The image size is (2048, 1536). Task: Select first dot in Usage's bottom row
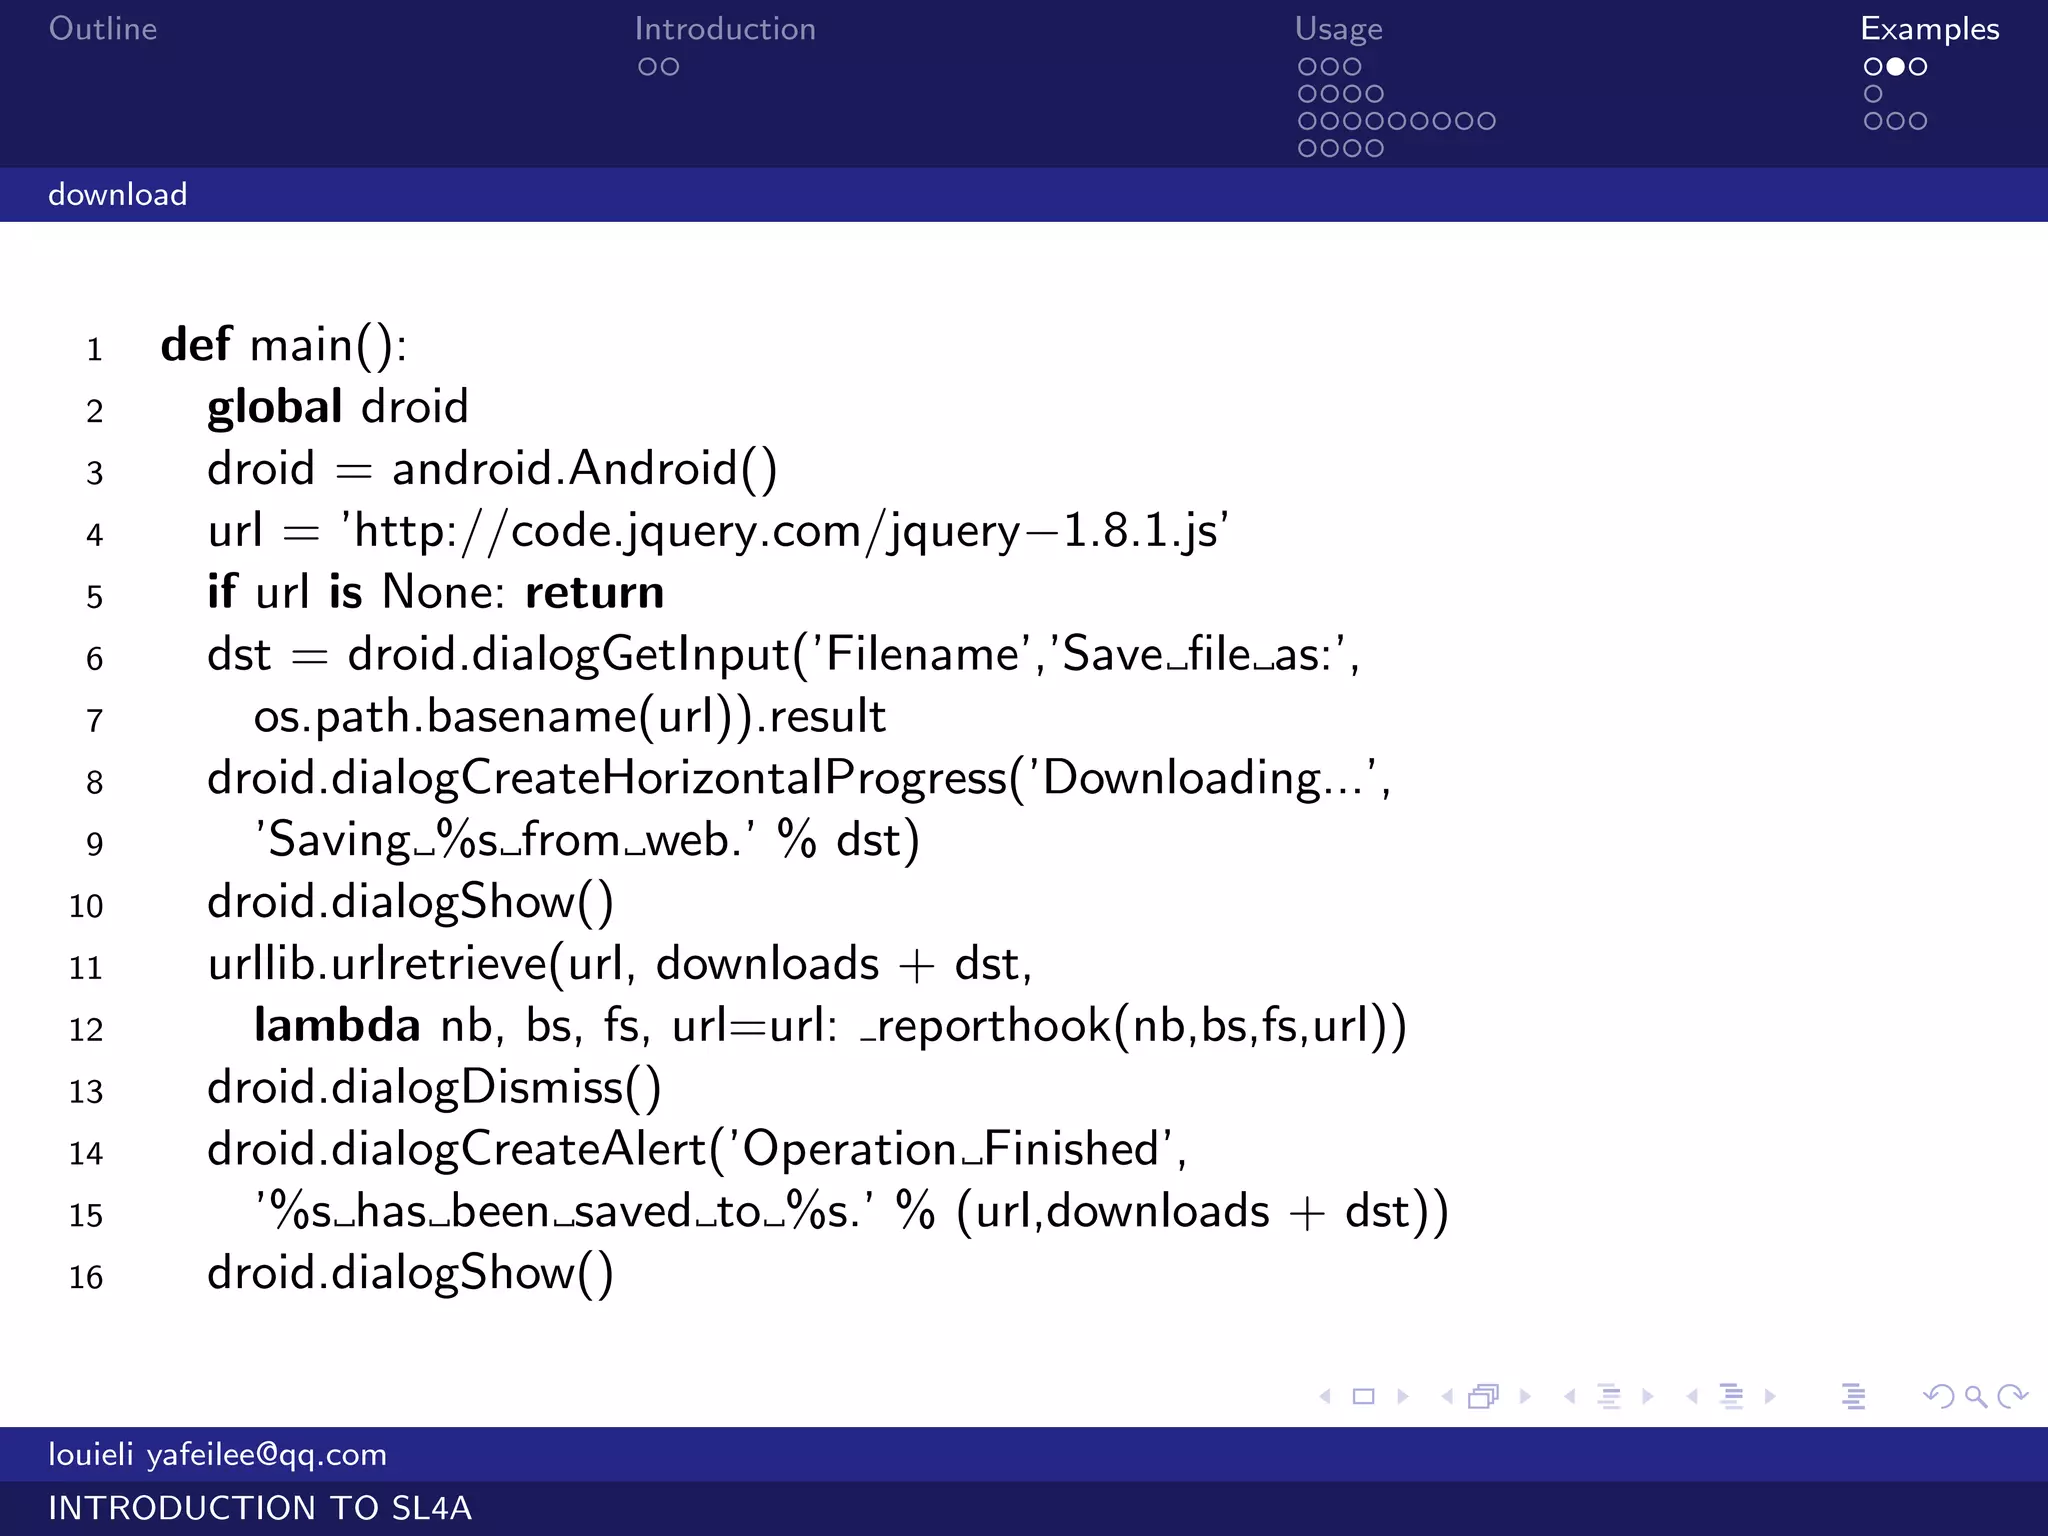(x=1308, y=148)
